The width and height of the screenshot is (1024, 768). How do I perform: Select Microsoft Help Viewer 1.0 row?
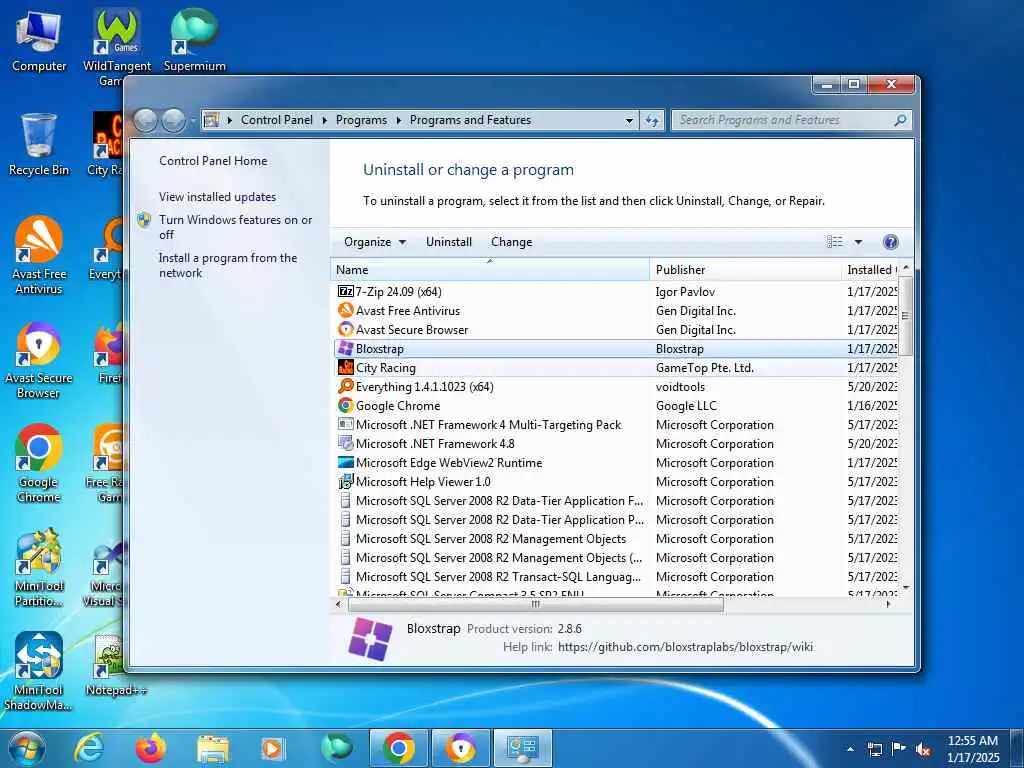616,482
